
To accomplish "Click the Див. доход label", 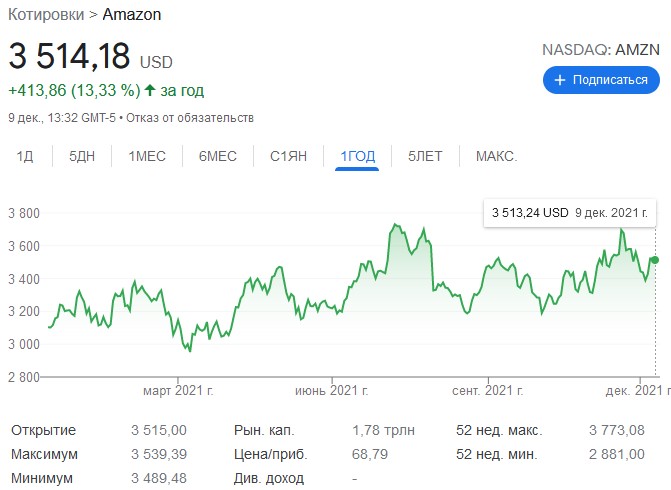I will (269, 478).
